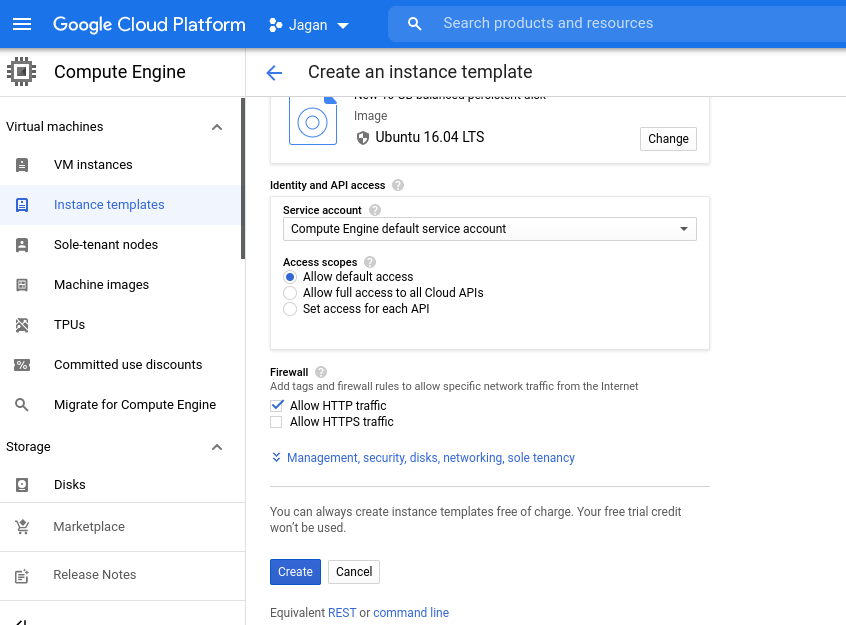Click the Cancel button
The image size is (846, 625).
(x=354, y=572)
